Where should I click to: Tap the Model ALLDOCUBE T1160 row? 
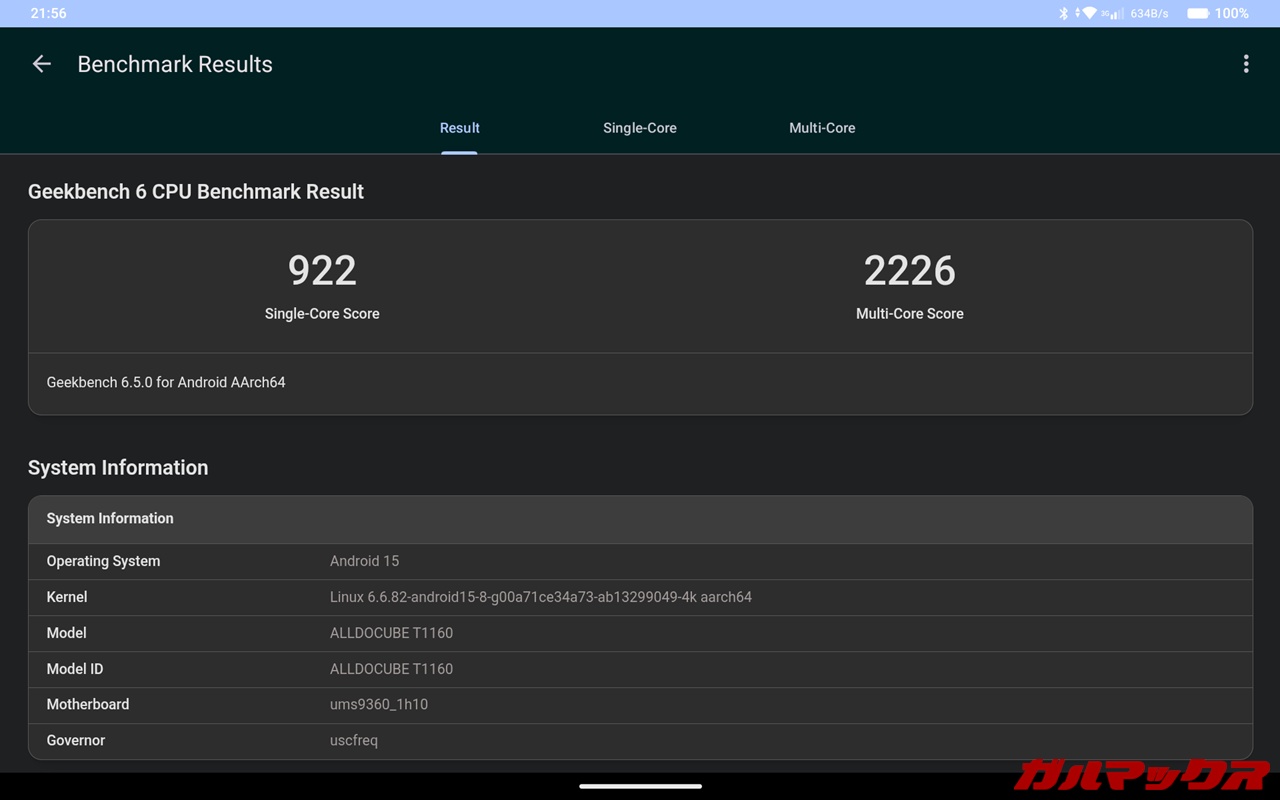click(640, 633)
